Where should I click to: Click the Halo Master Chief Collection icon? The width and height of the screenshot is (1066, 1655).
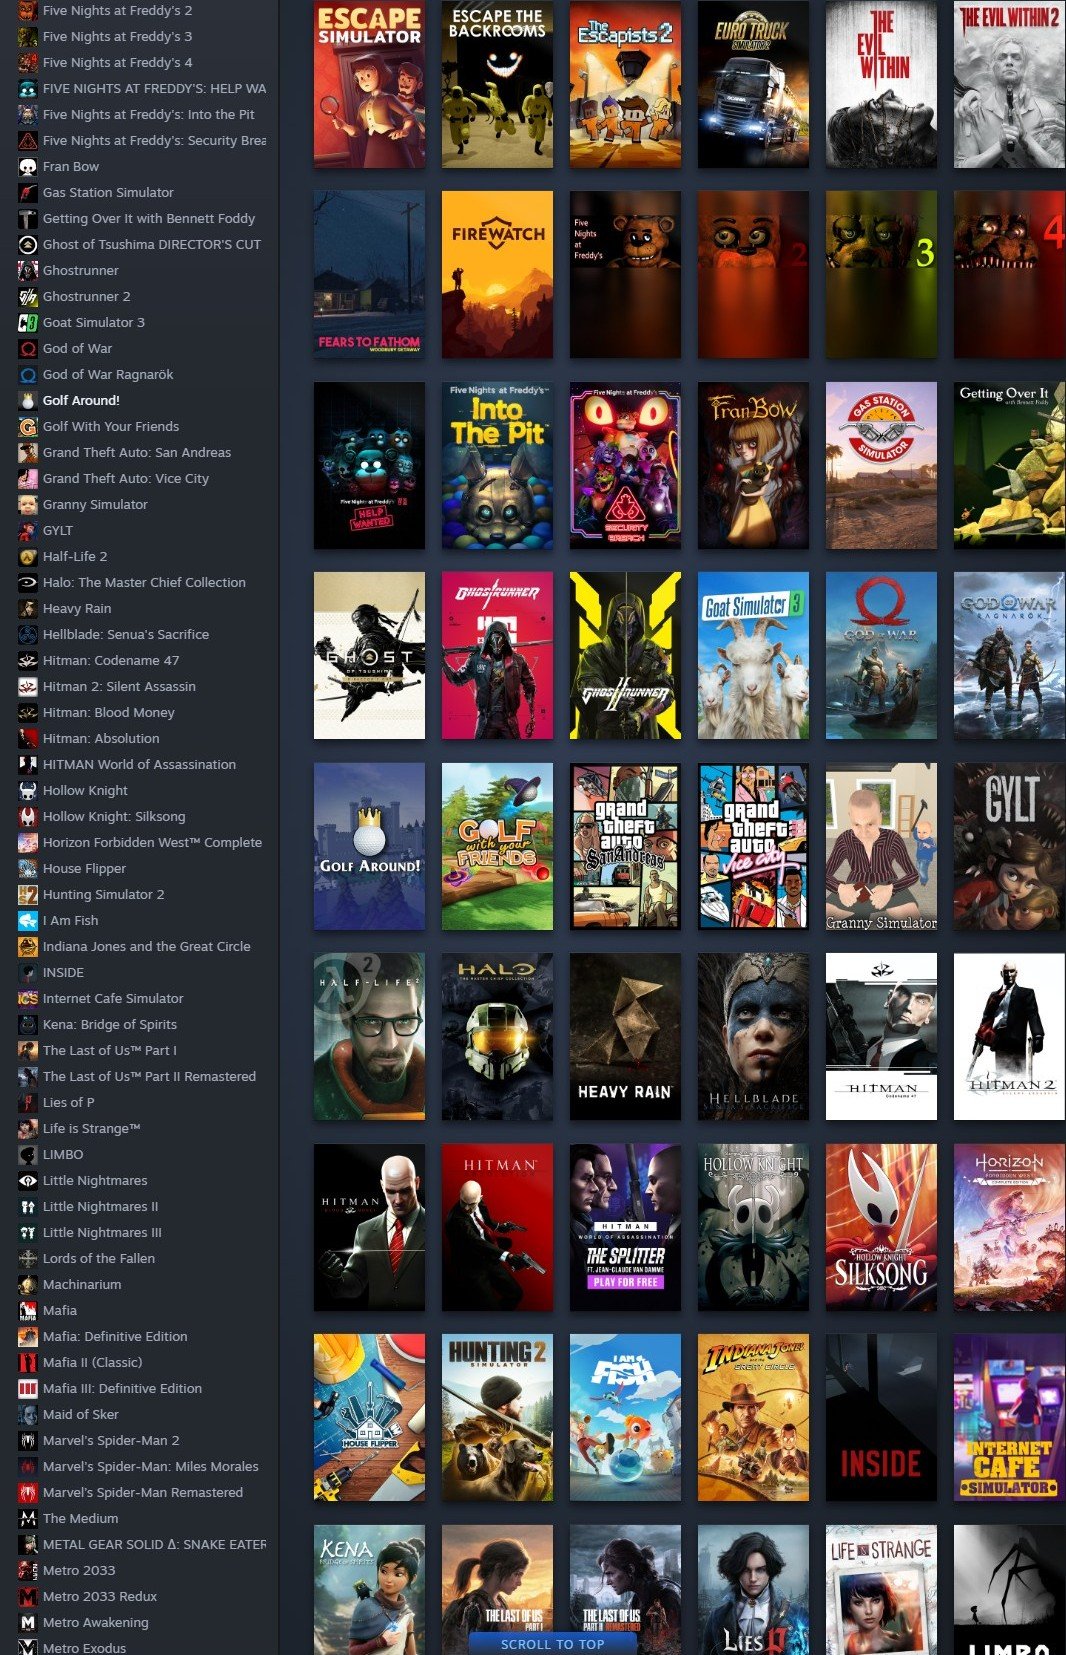[28, 583]
